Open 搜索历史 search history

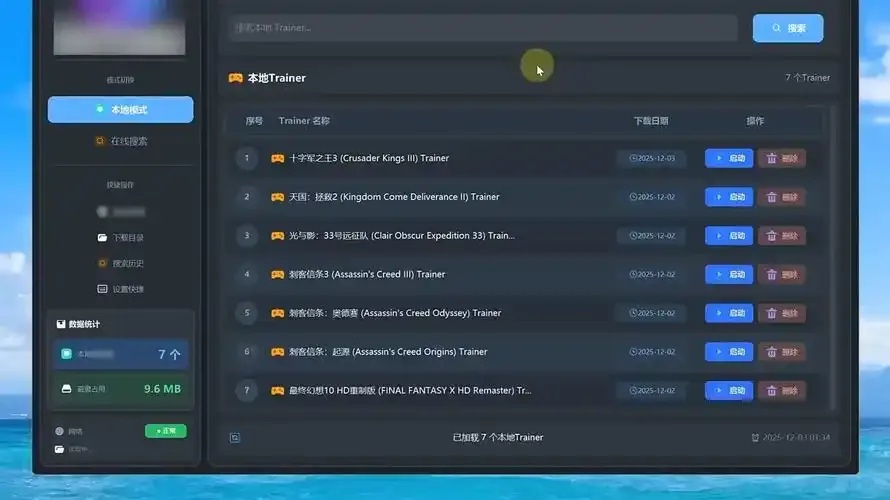[120, 263]
